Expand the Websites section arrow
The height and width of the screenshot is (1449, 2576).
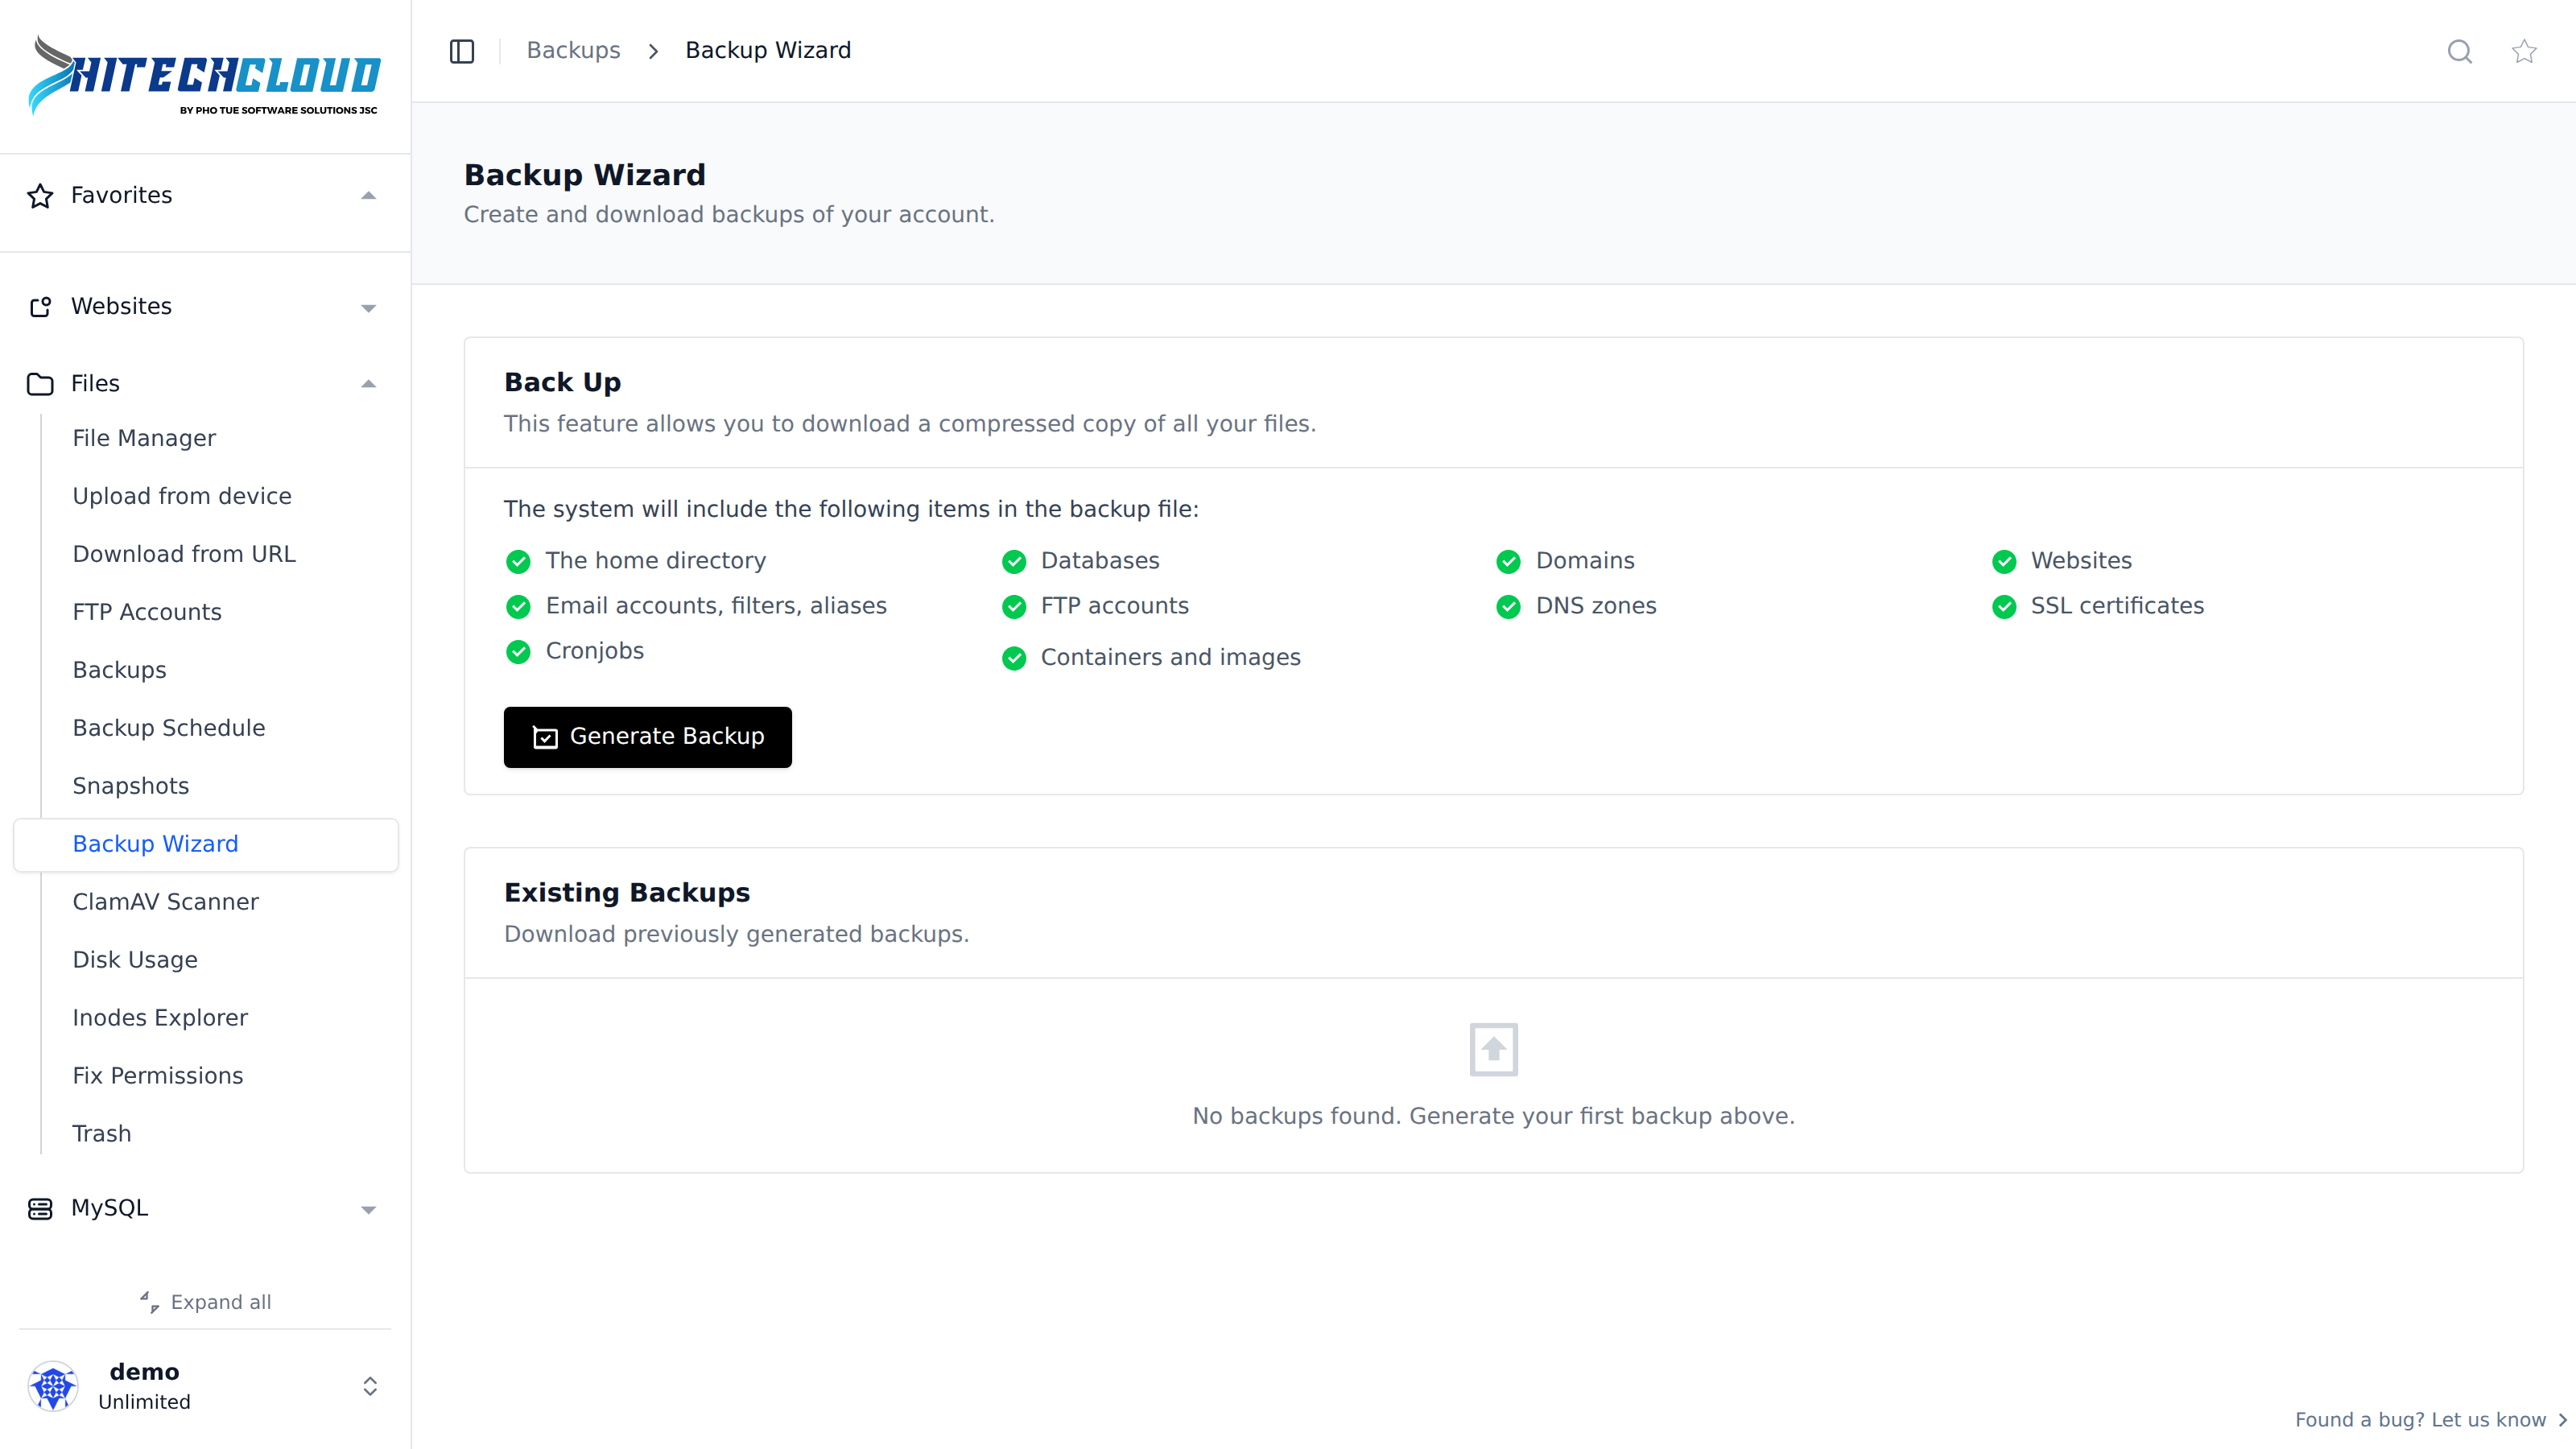click(x=368, y=308)
